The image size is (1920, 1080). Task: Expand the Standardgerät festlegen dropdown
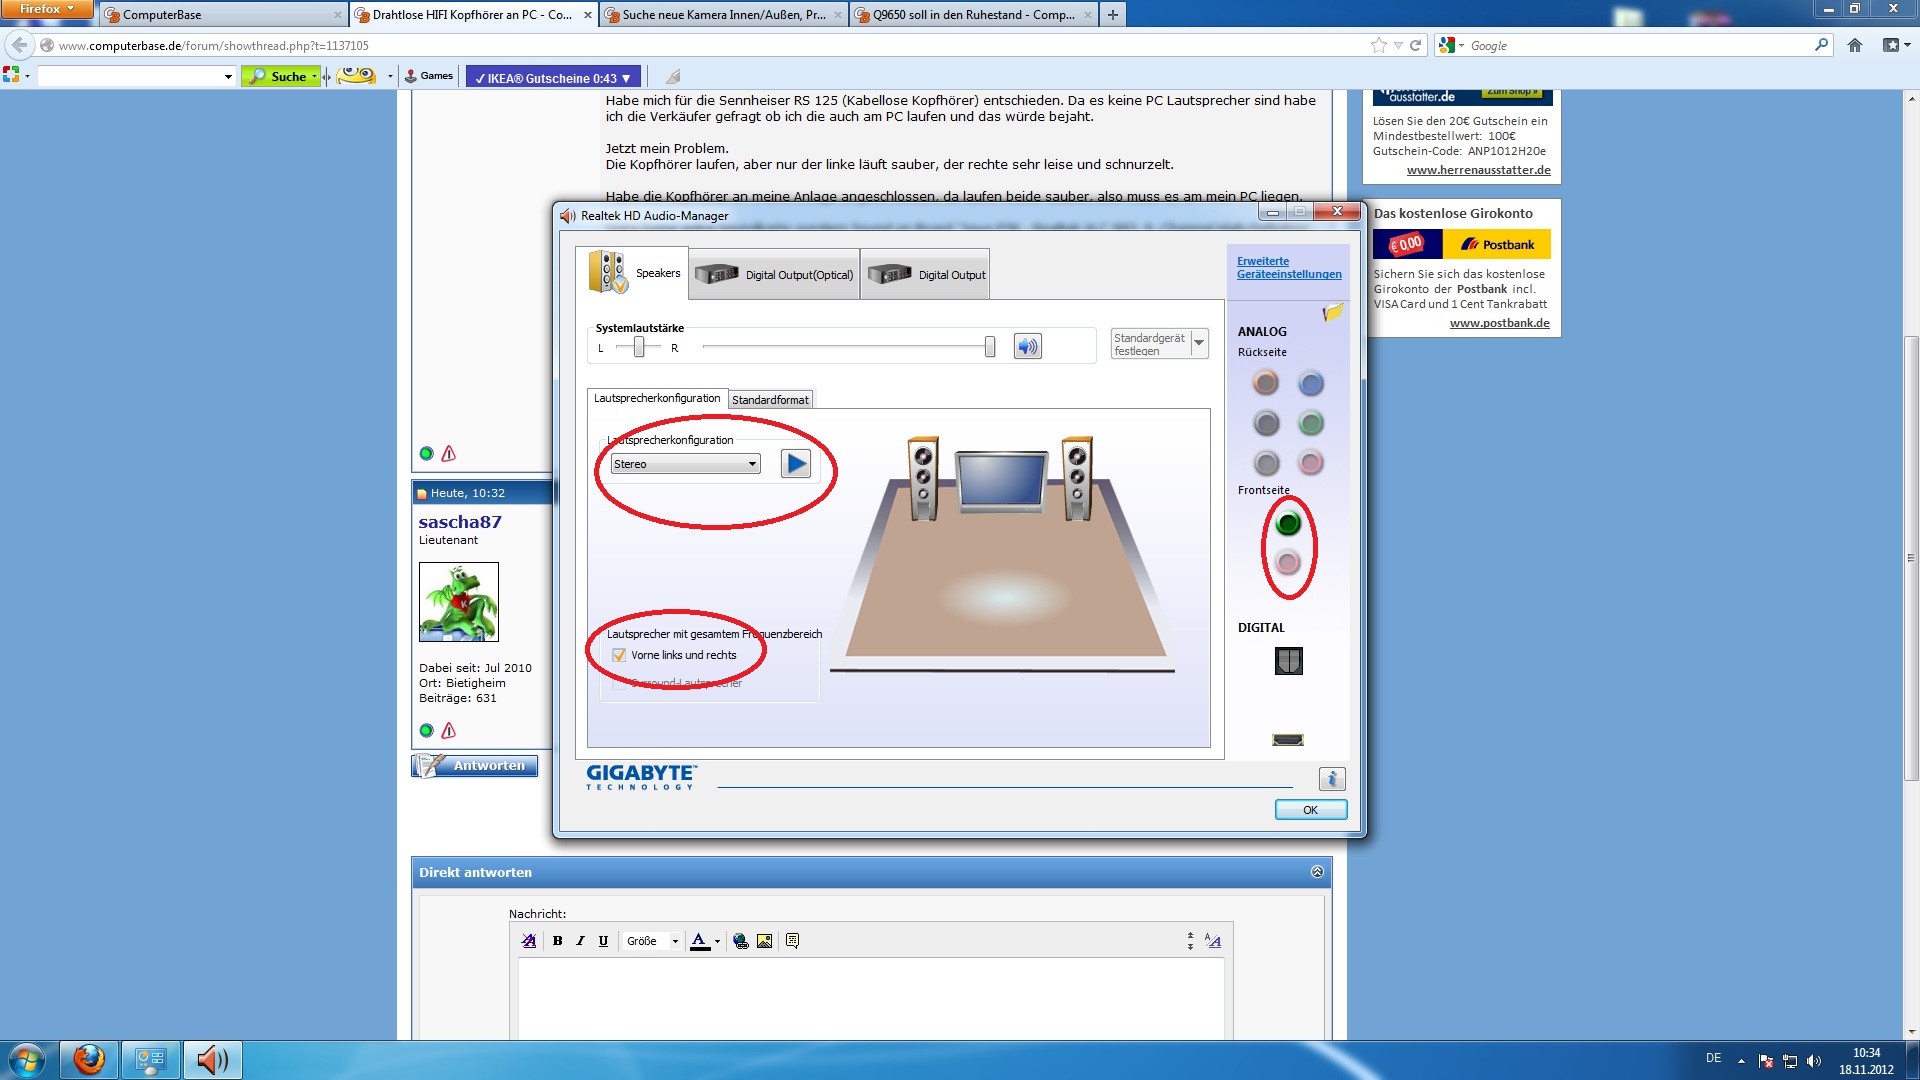point(1199,343)
